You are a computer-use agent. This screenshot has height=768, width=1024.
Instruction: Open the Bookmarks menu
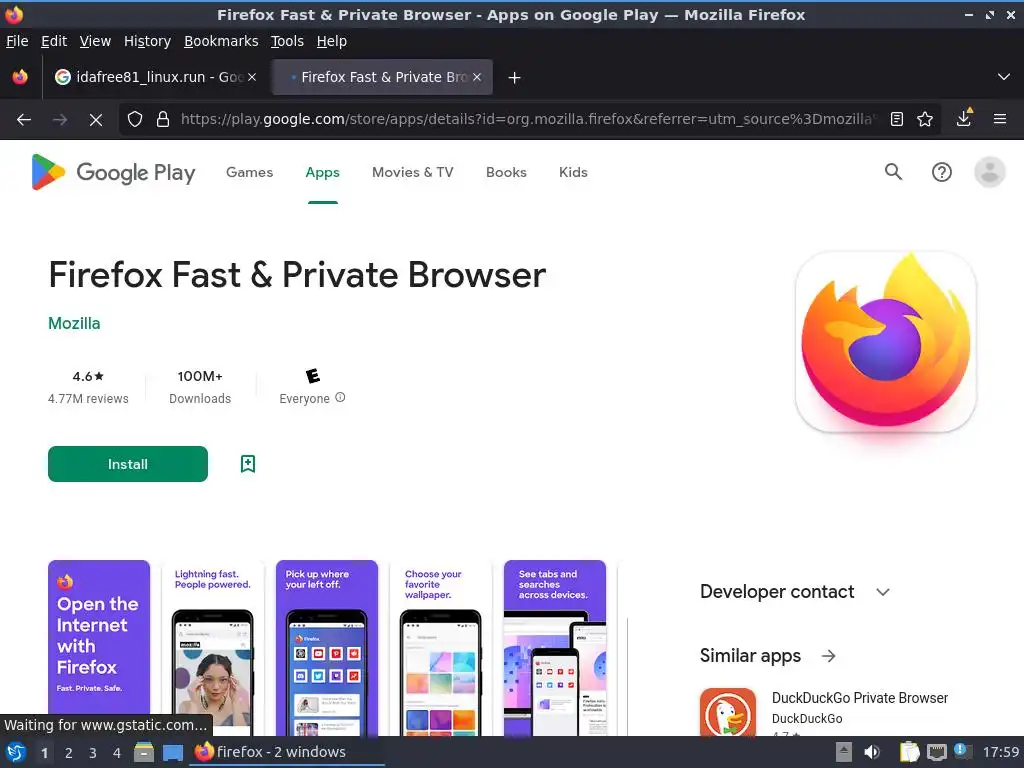[x=221, y=41]
